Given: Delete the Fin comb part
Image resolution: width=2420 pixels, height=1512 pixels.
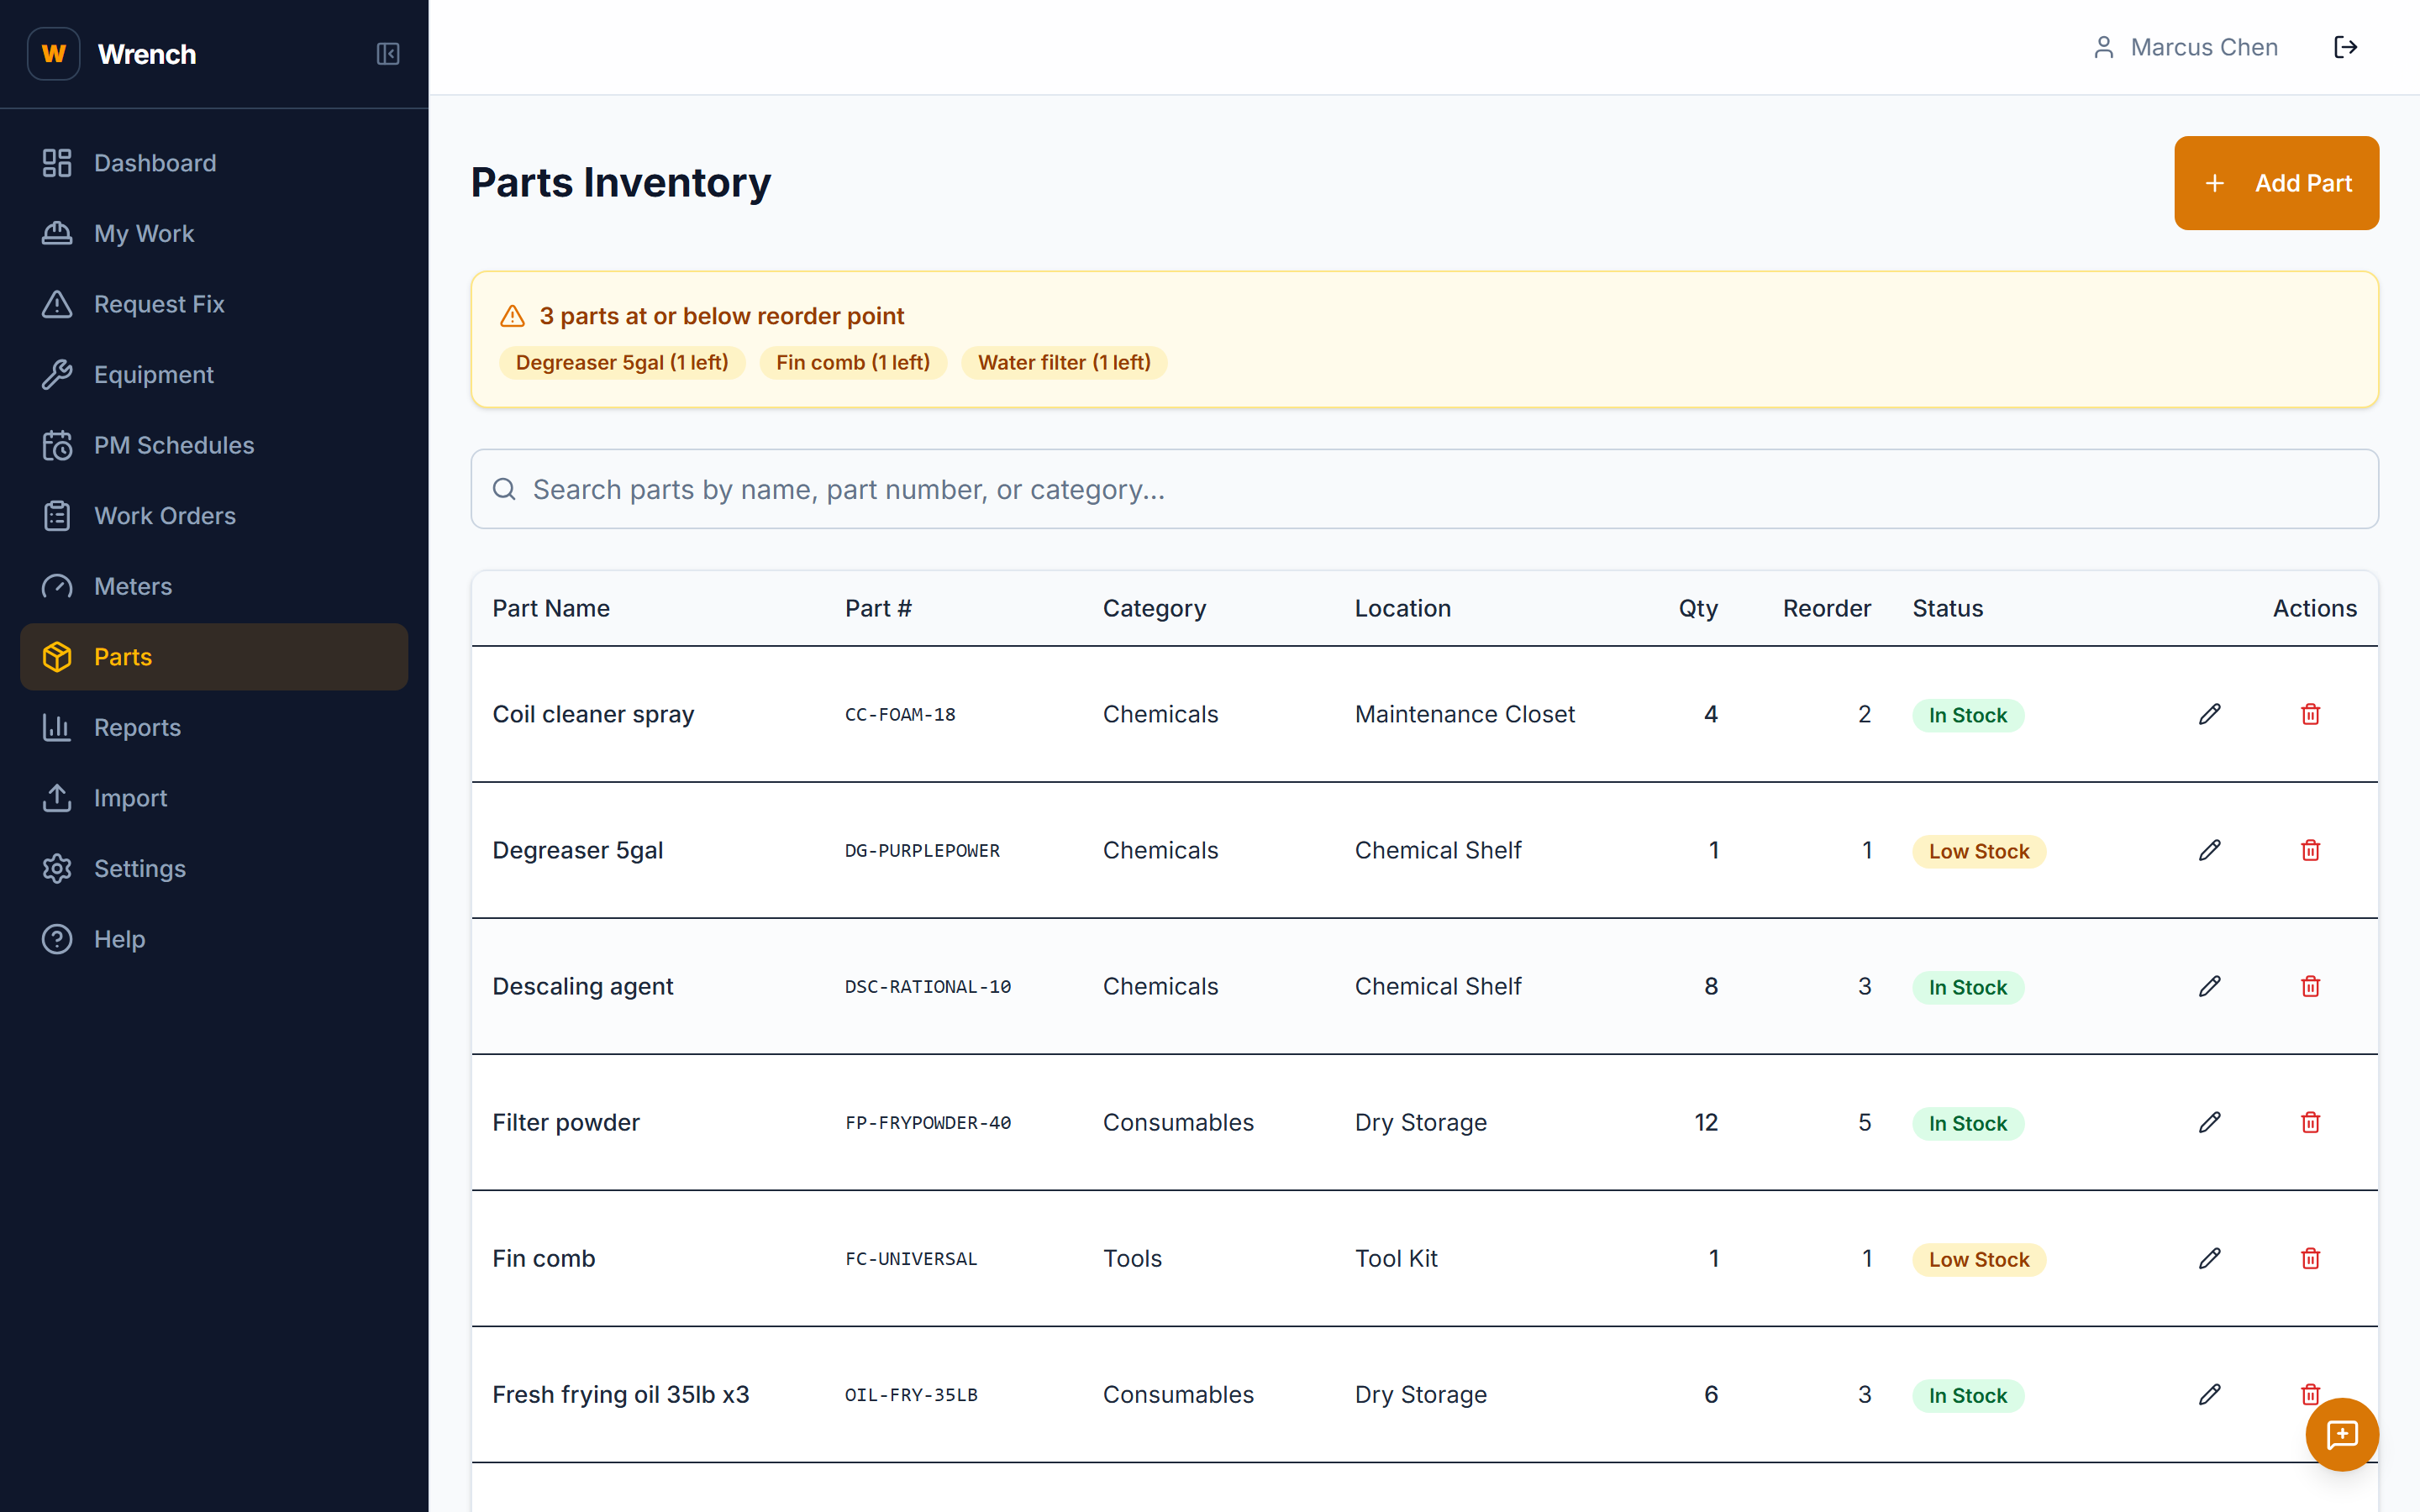Looking at the screenshot, I should (x=2310, y=1258).
